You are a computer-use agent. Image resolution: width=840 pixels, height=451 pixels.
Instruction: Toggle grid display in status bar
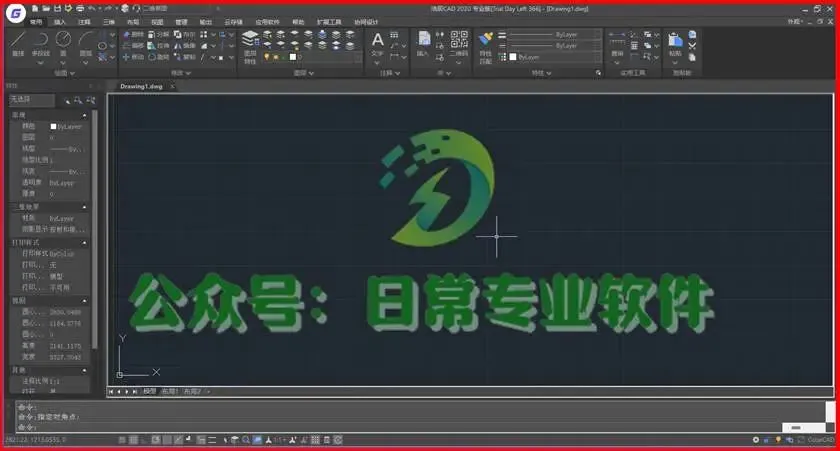click(x=133, y=440)
